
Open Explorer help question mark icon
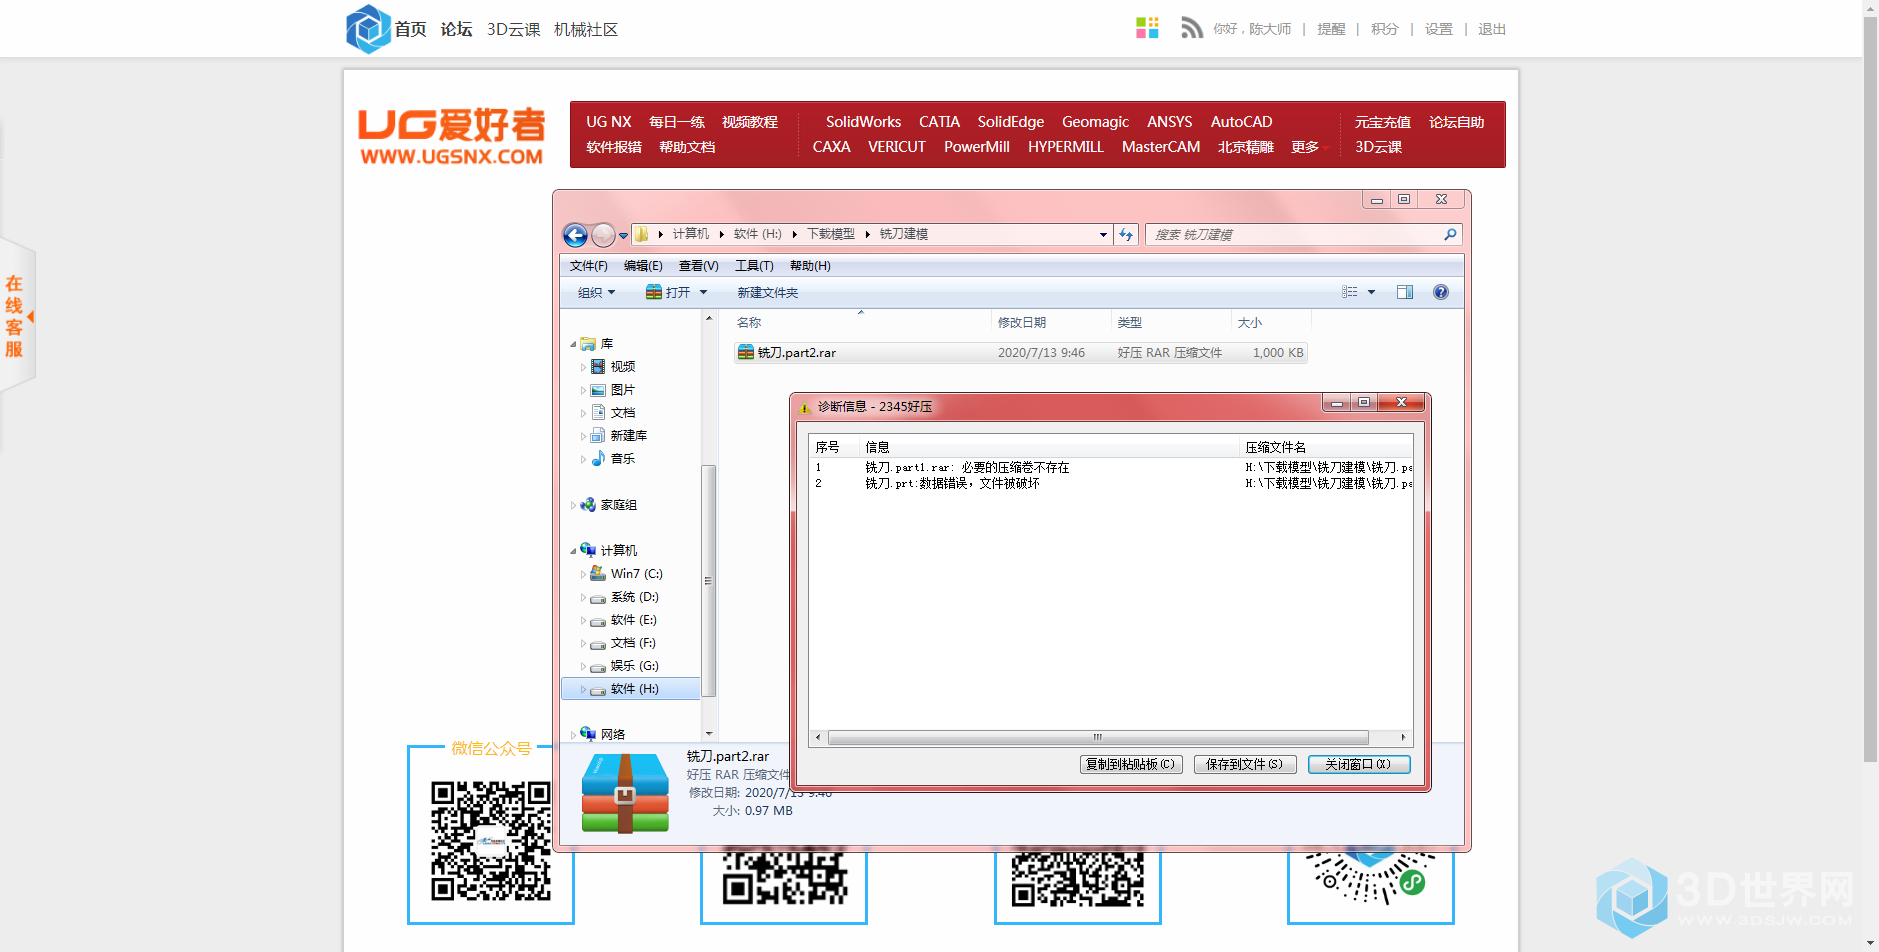tap(1441, 292)
